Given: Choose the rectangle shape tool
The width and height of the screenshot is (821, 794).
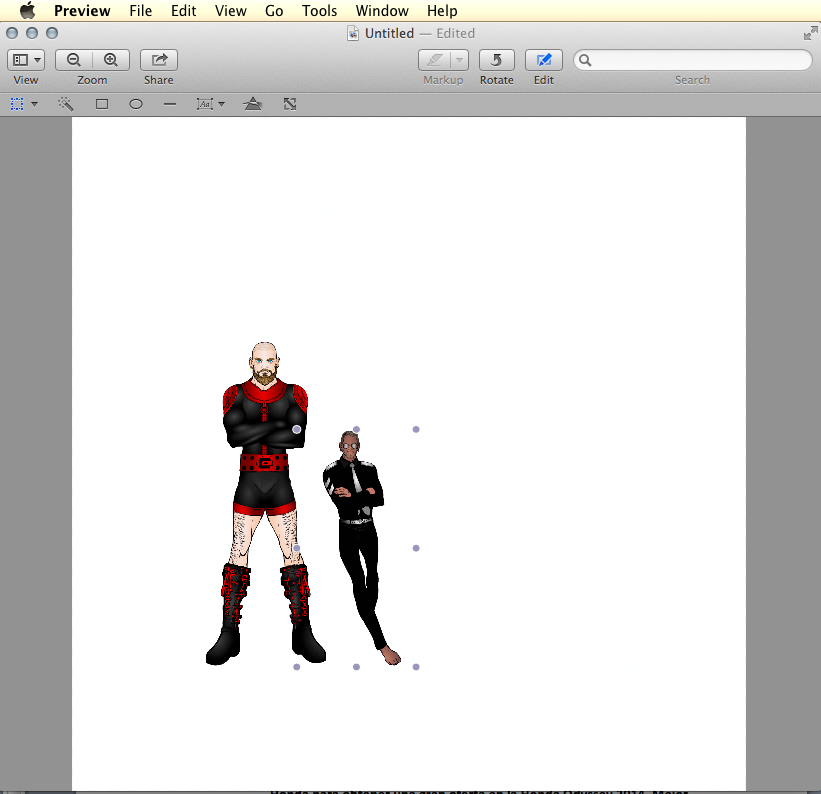Looking at the screenshot, I should coord(101,104).
